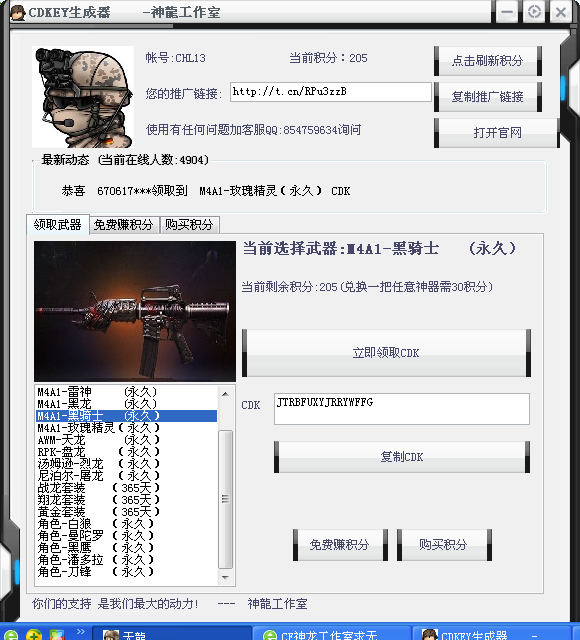The image size is (580, 640).
Task: Select 角色-白狼 in the list
Action: click(x=127, y=524)
